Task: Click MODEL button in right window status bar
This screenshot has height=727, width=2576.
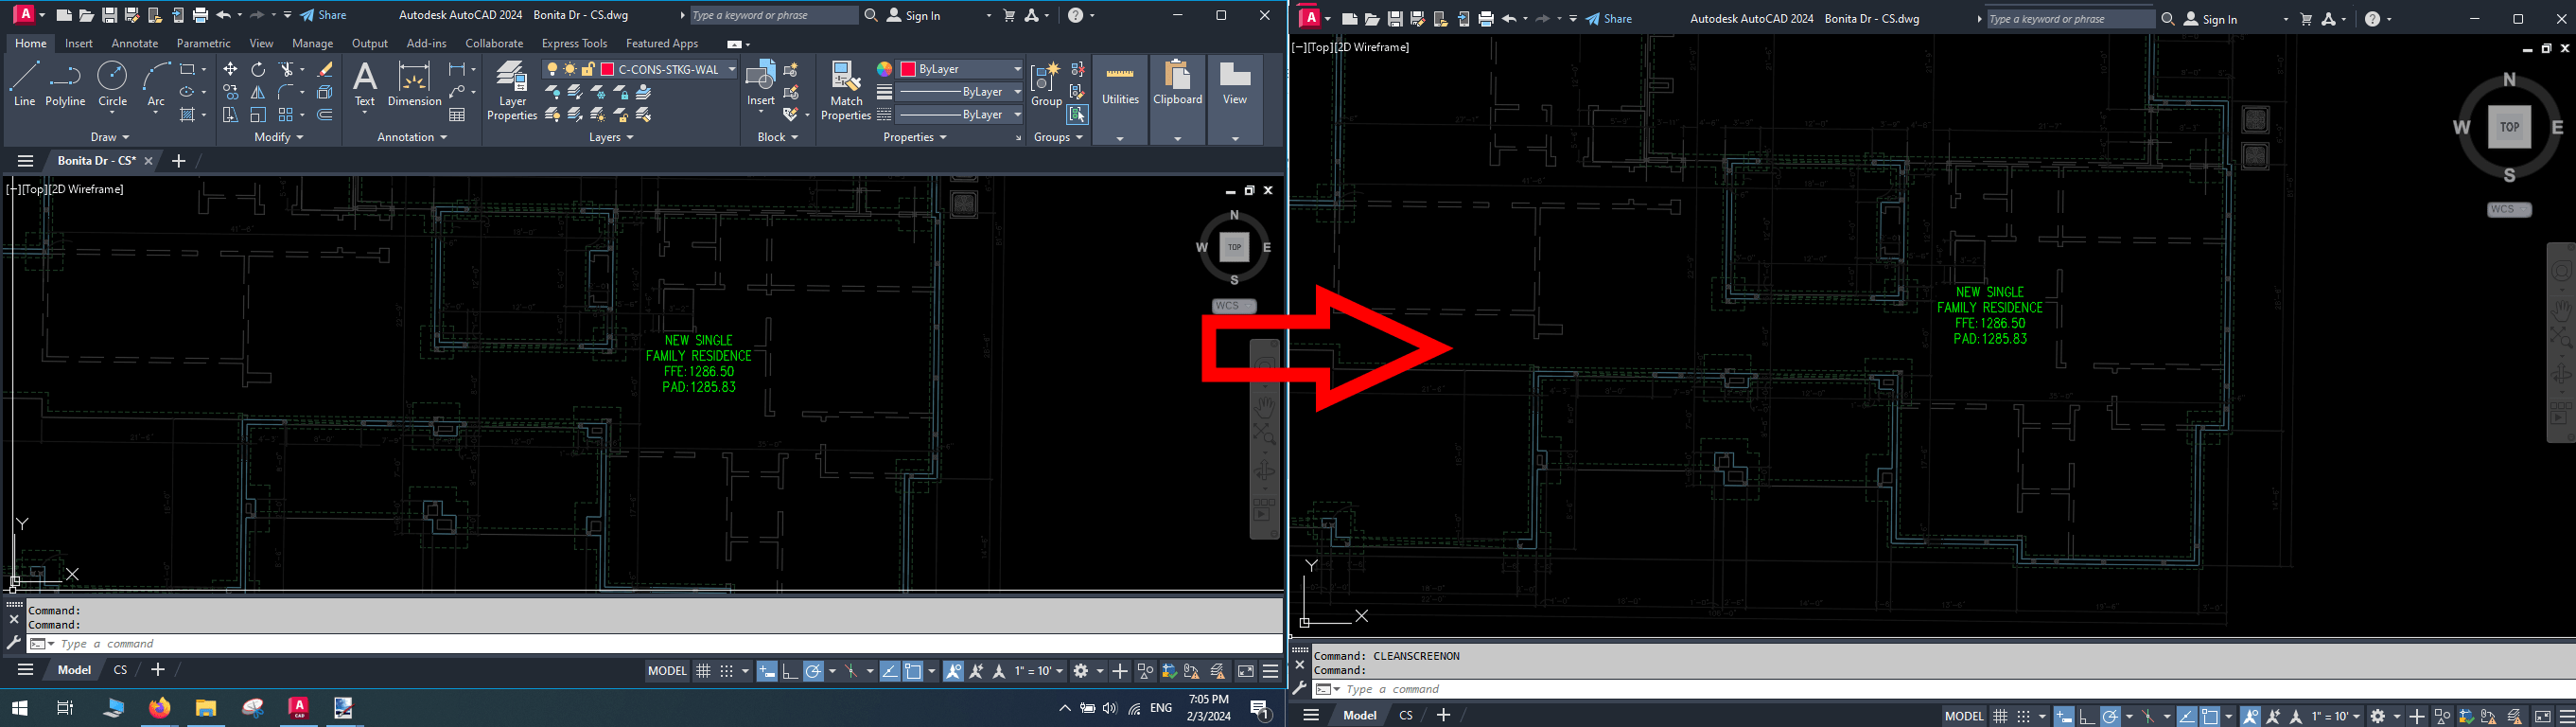Action: click(1964, 716)
